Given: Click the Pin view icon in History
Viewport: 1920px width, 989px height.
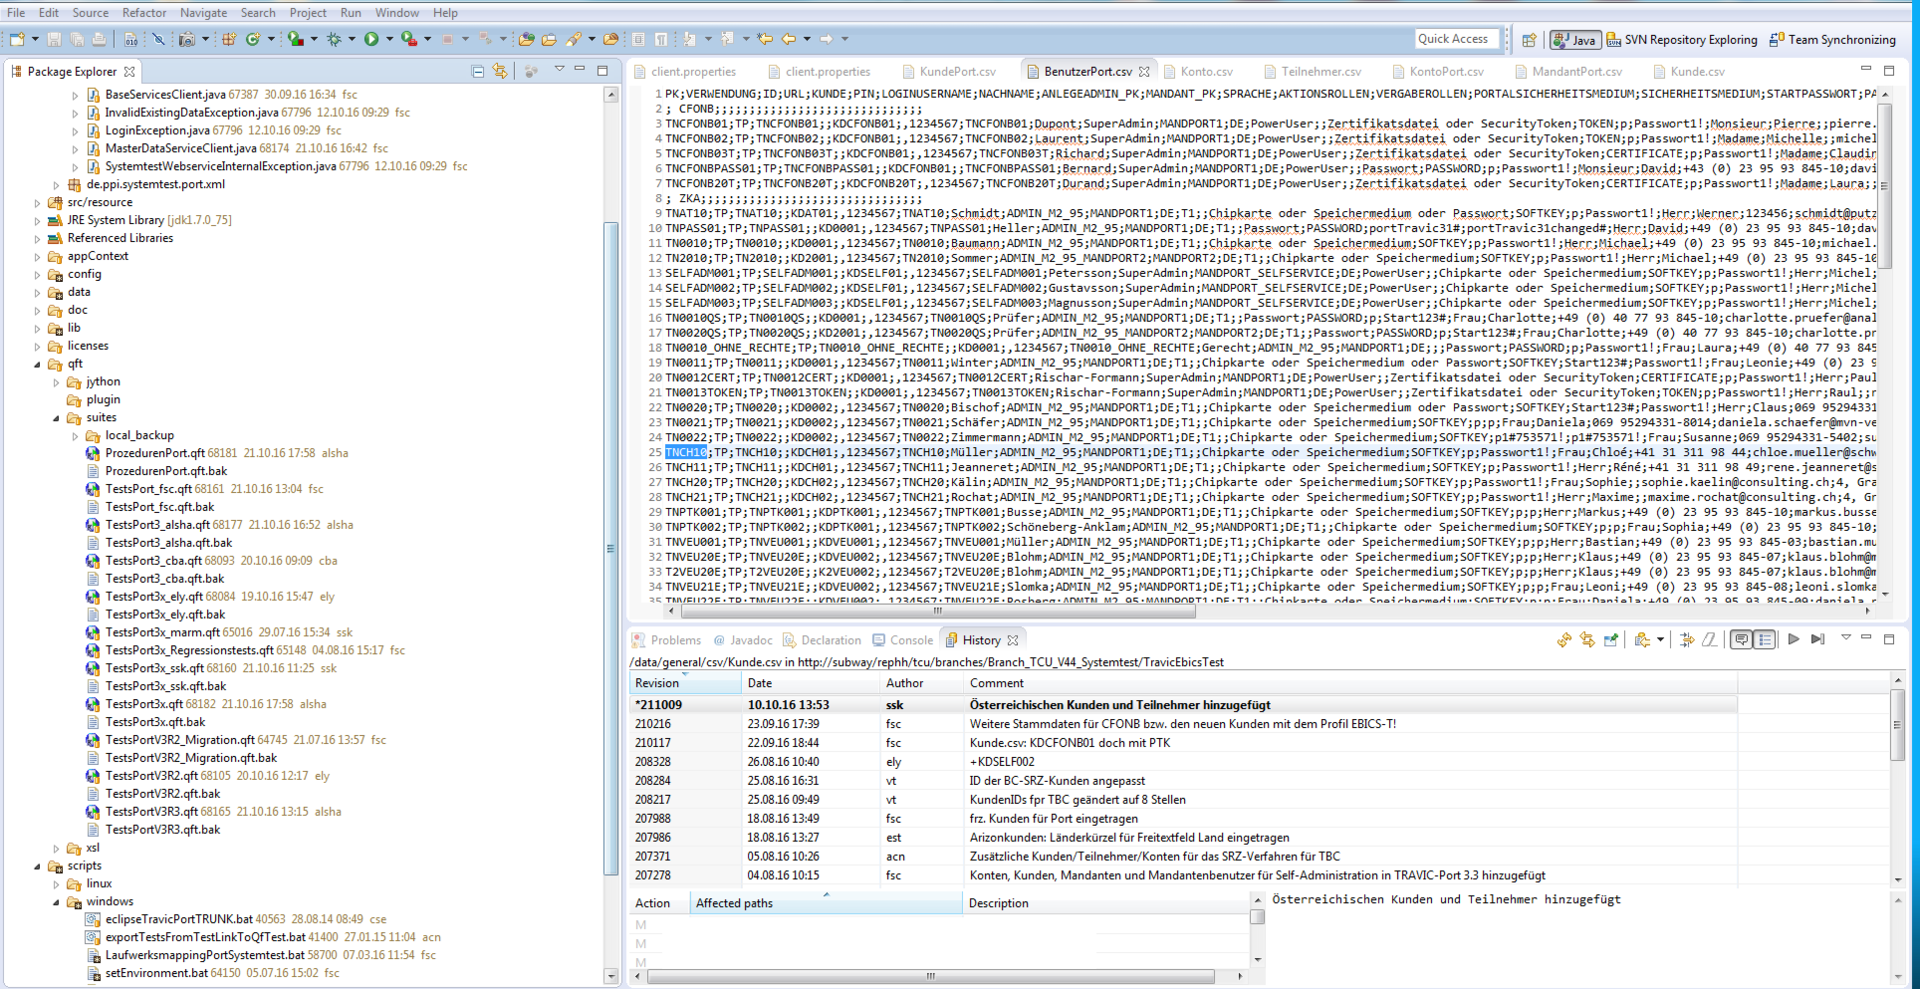Looking at the screenshot, I should pyautogui.click(x=1611, y=640).
